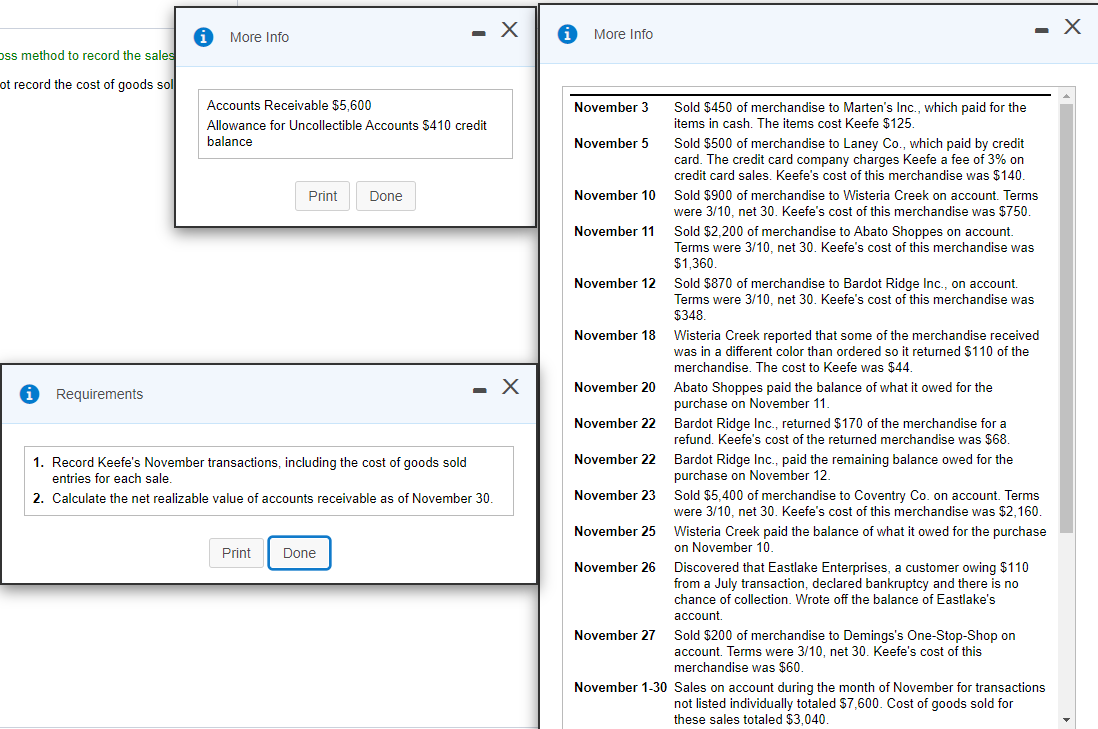The width and height of the screenshot is (1098, 729).
Task: Click the November 26 bankruptcy entry
Action: point(800,591)
